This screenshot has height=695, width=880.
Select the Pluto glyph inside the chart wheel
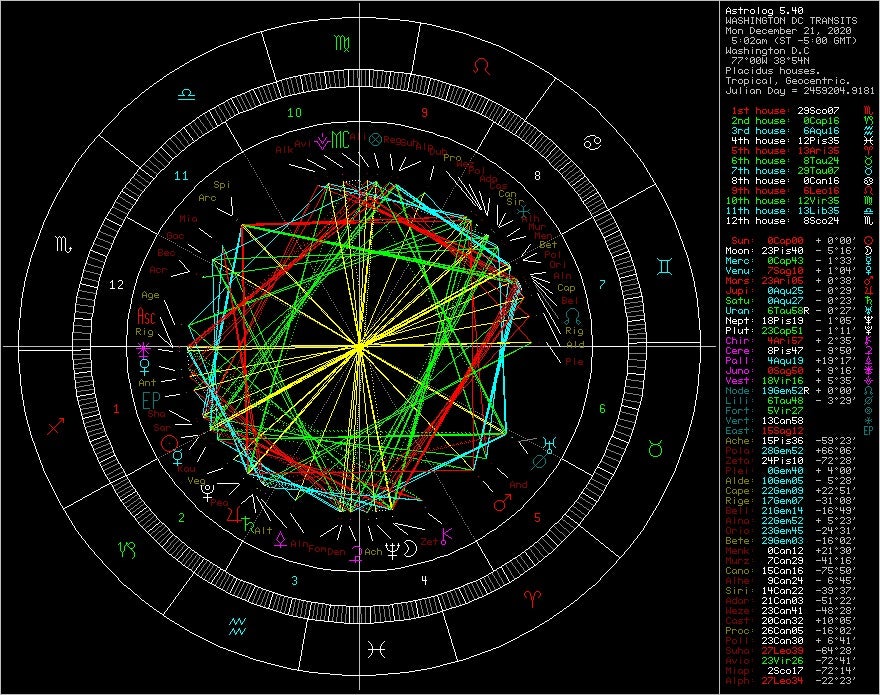pos(207,492)
